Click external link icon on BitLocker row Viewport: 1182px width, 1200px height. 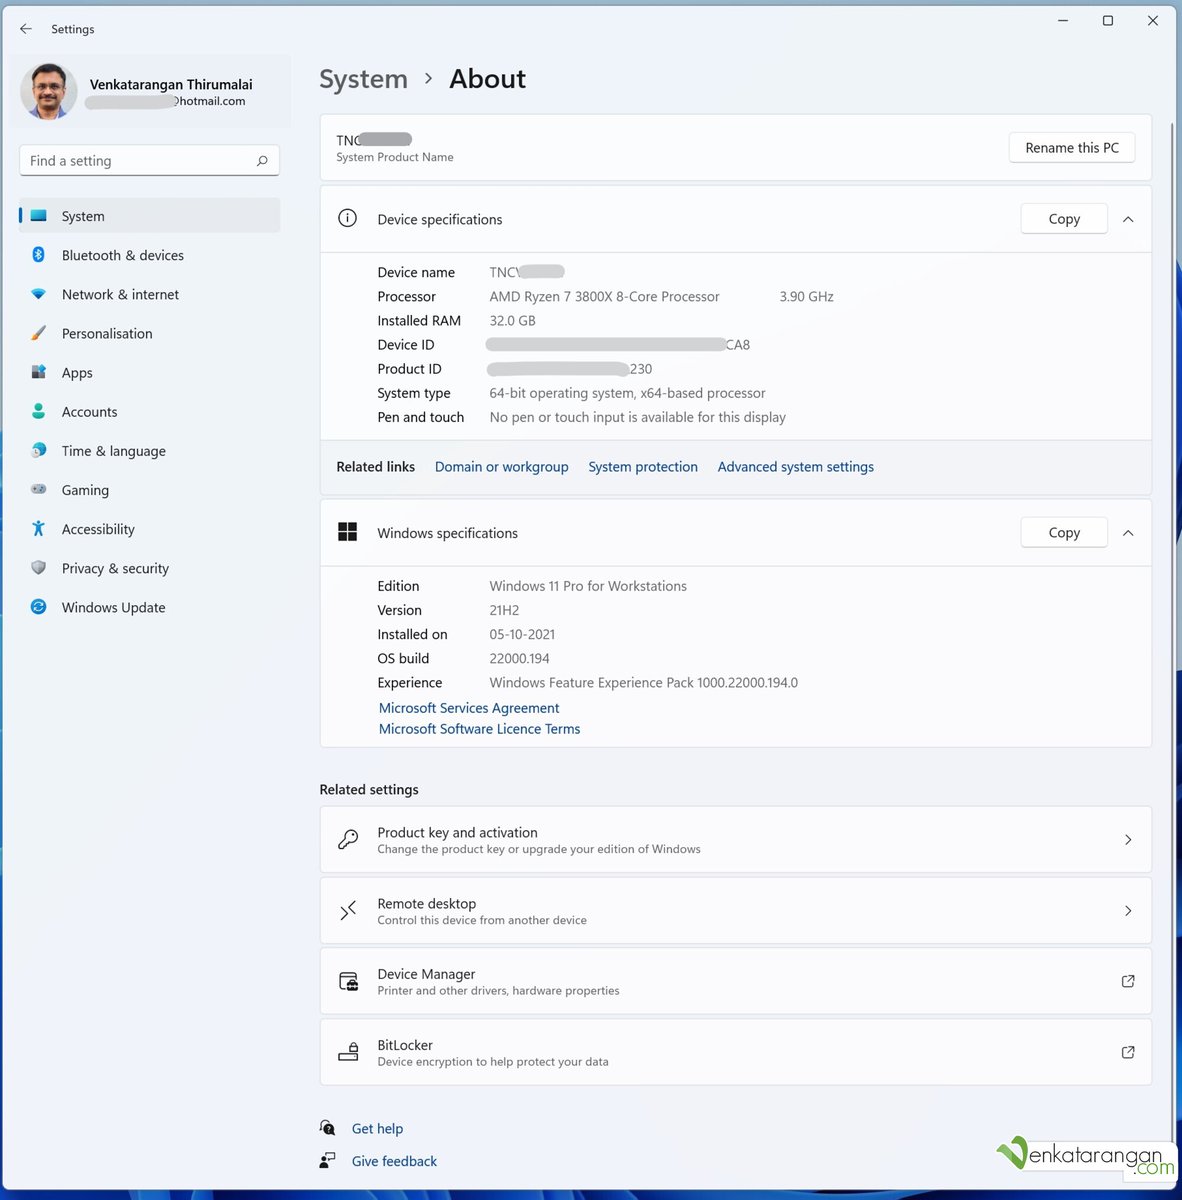[1128, 1052]
